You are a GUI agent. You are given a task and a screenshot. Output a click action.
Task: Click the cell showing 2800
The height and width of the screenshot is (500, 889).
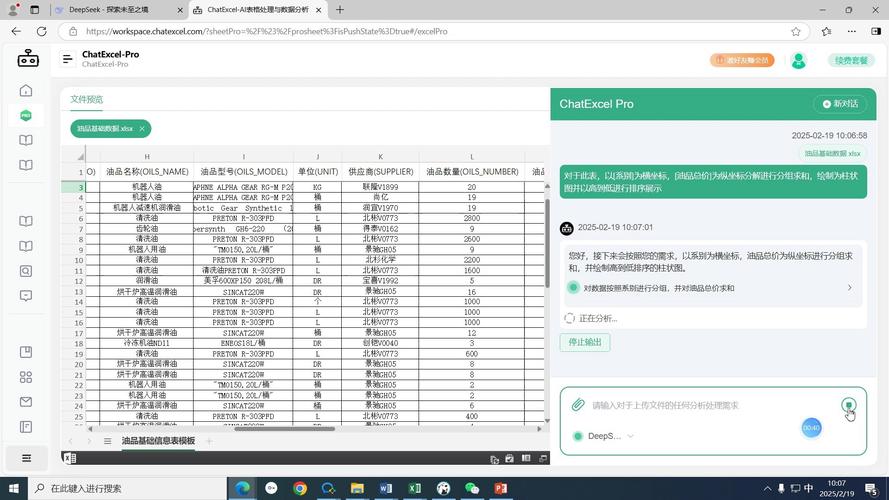pyautogui.click(x=472, y=218)
